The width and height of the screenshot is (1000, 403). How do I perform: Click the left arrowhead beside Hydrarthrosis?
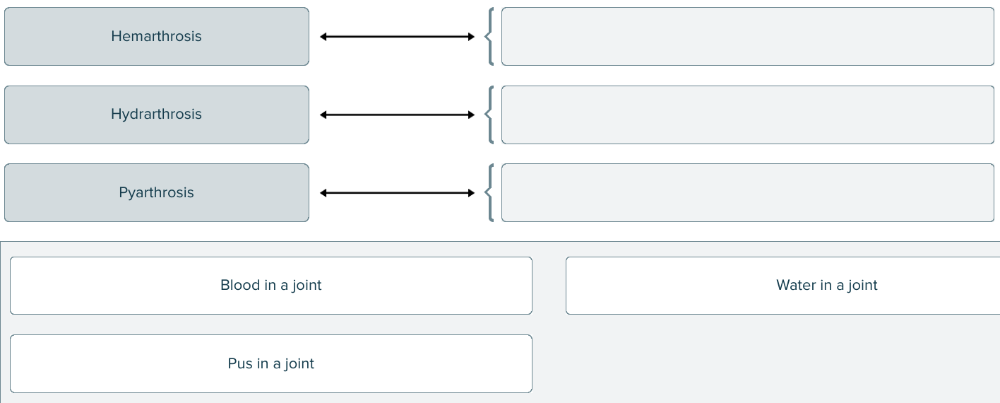(325, 115)
